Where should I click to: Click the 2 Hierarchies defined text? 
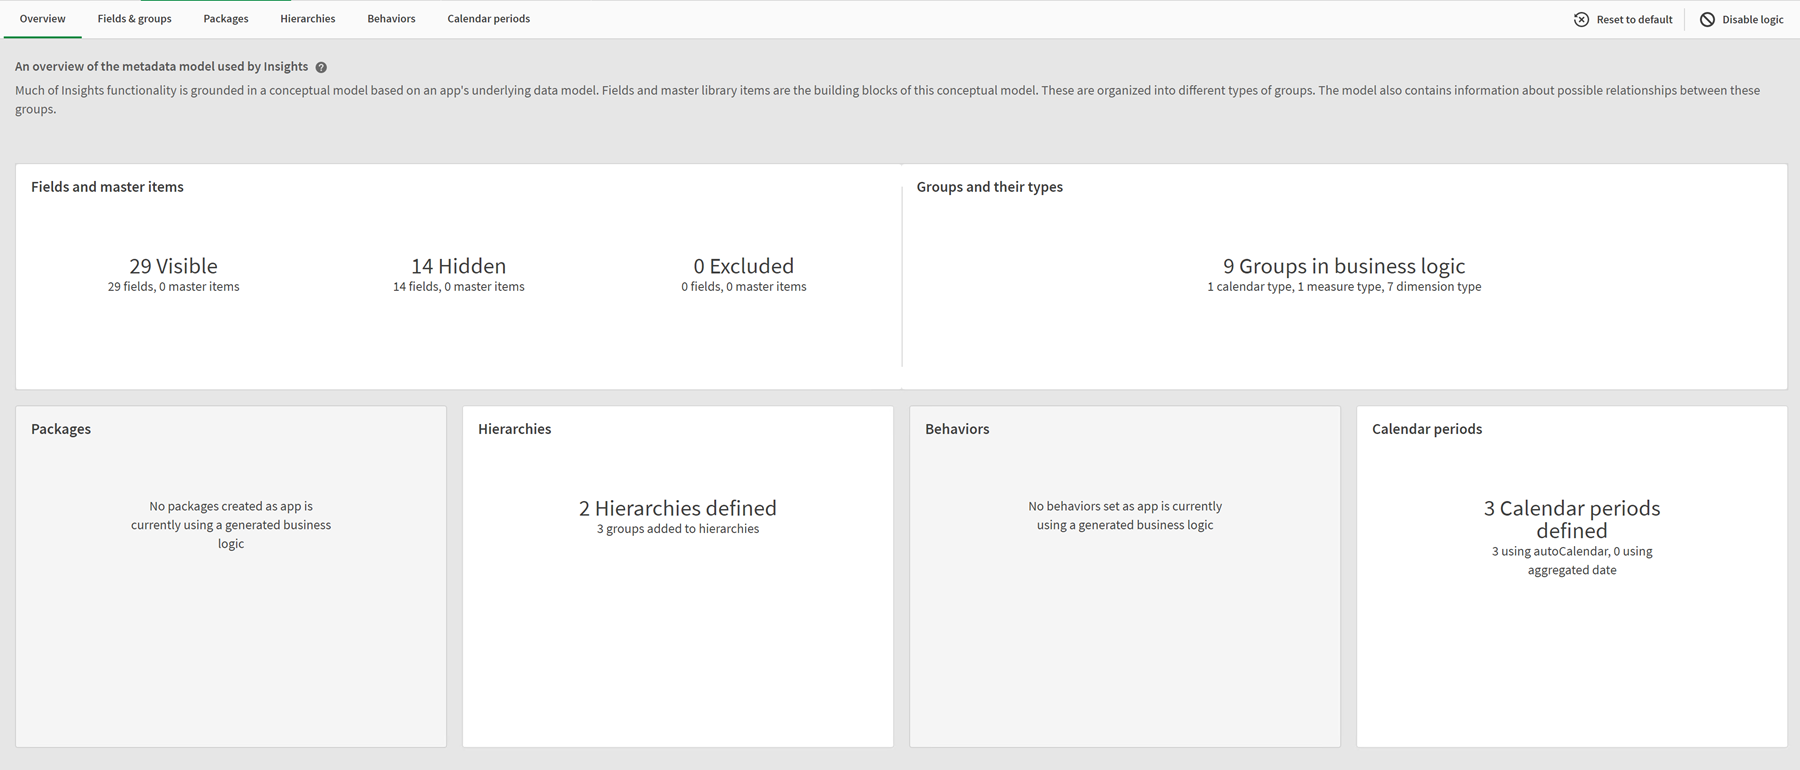pos(678,508)
